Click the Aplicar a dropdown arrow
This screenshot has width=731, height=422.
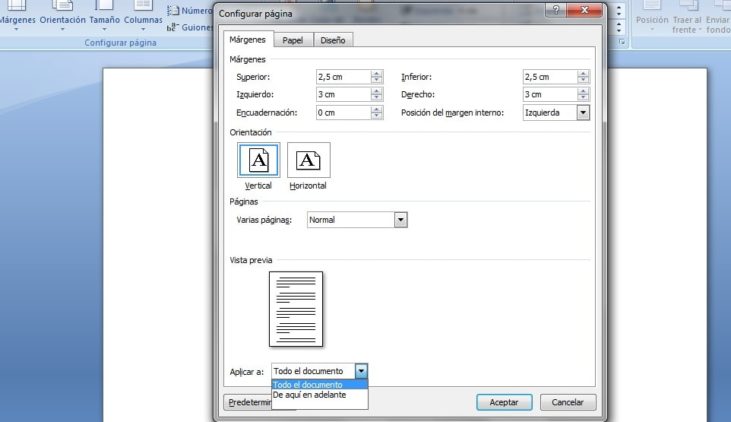point(361,371)
